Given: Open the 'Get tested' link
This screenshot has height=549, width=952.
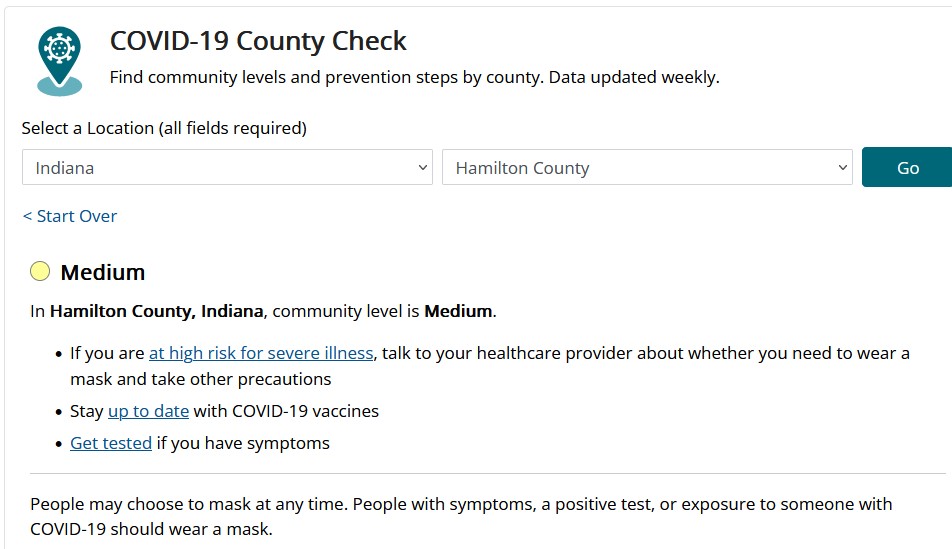Looking at the screenshot, I should point(111,443).
